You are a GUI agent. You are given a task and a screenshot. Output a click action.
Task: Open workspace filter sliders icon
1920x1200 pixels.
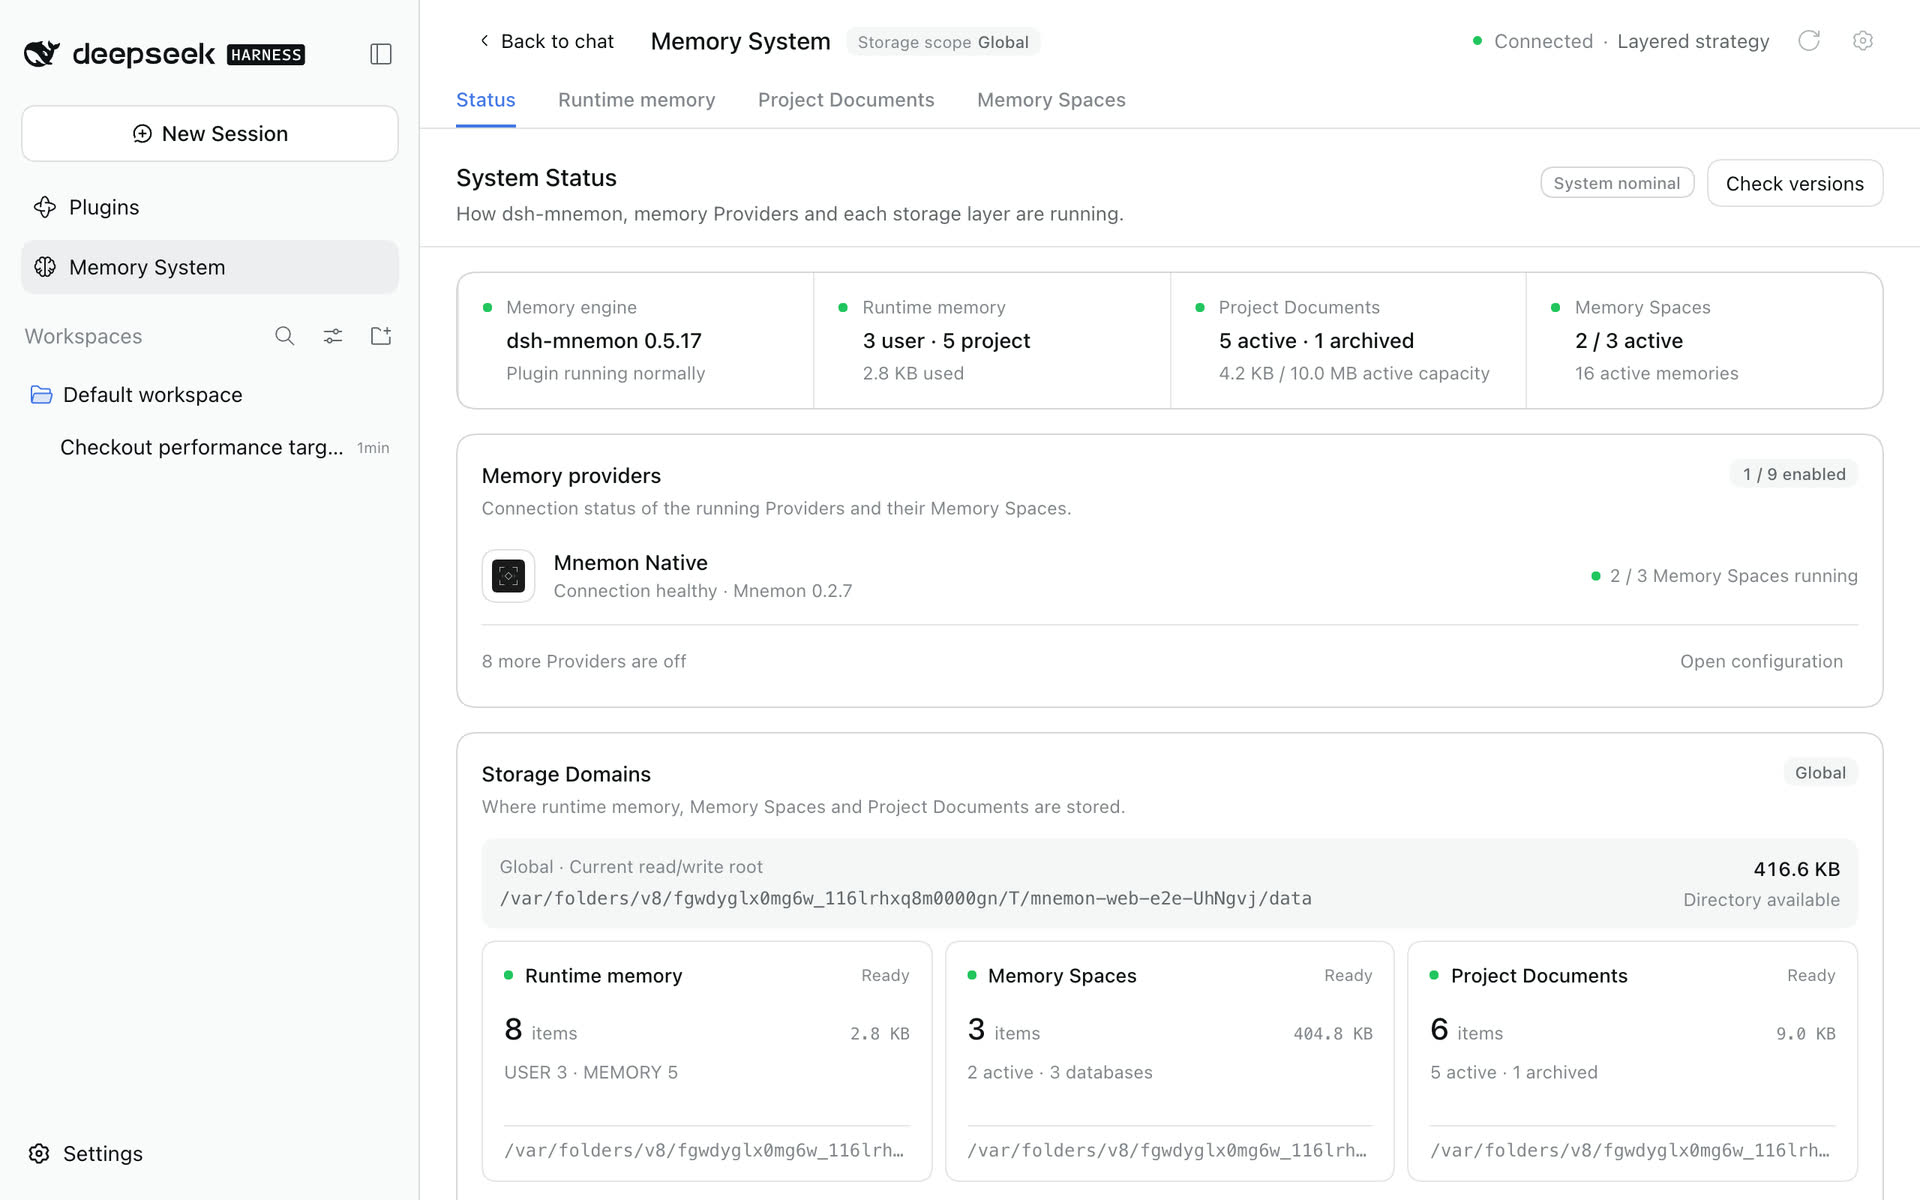point(333,336)
